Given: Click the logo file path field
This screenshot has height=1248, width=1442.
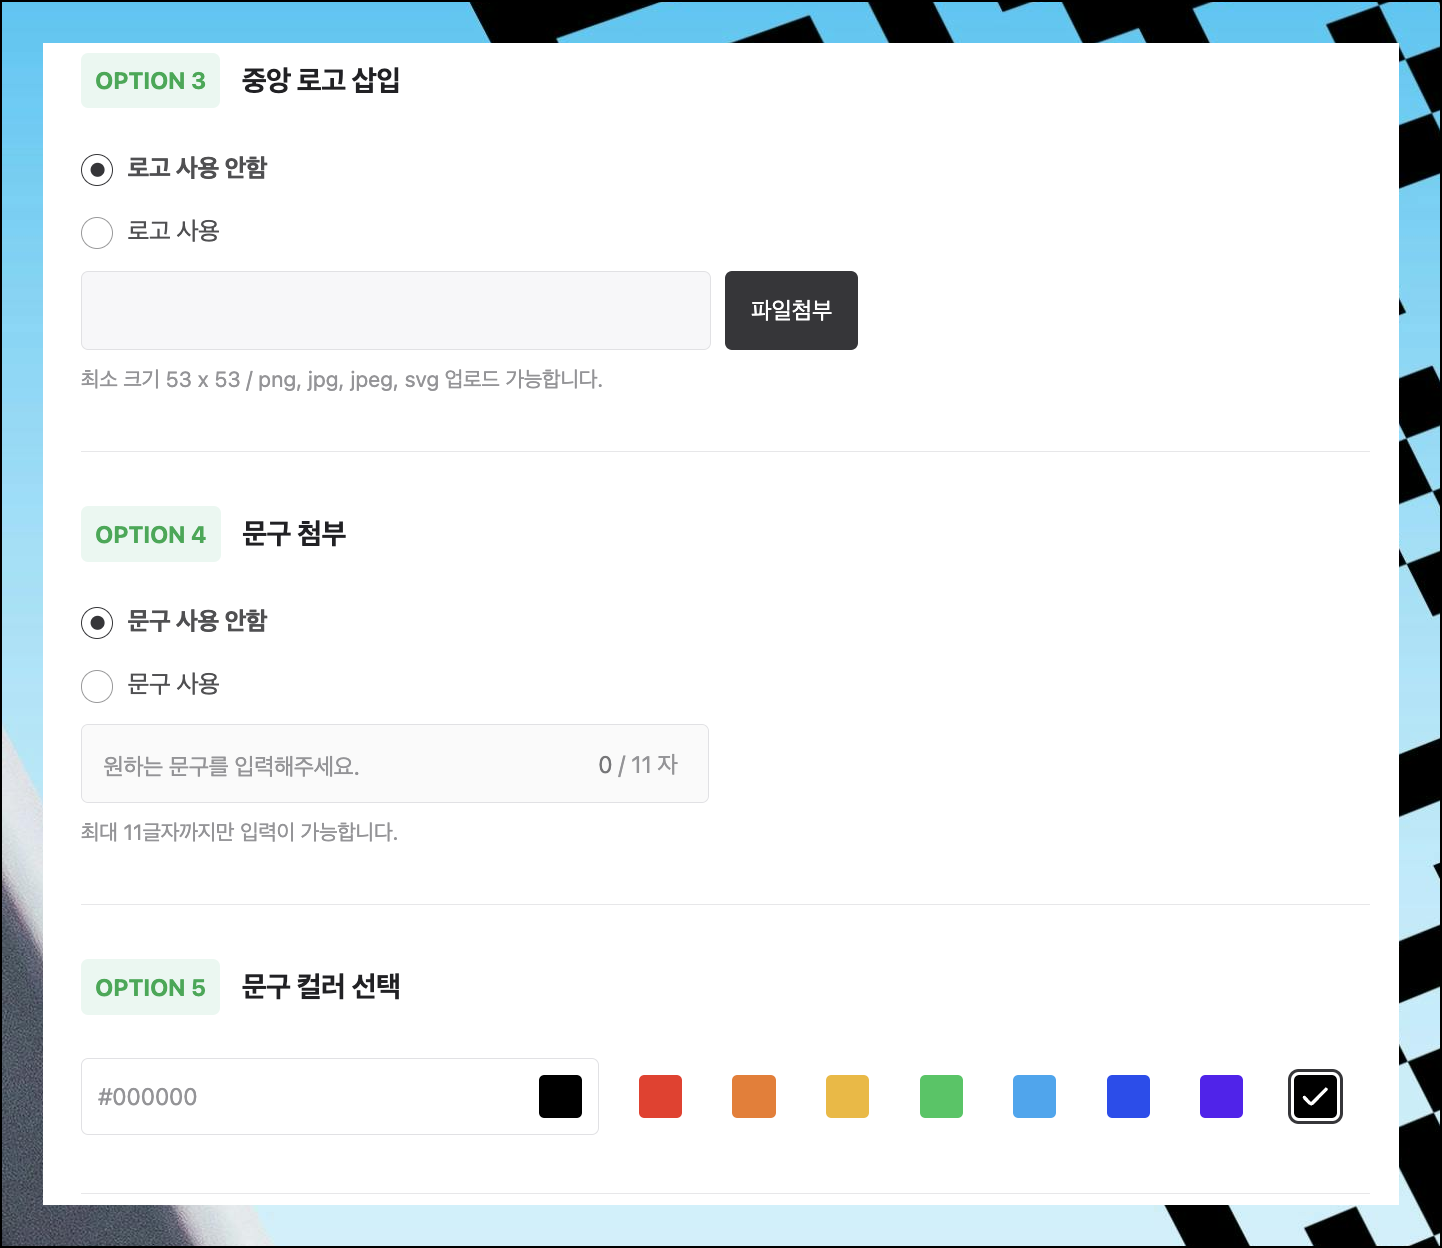Looking at the screenshot, I should pyautogui.click(x=396, y=310).
